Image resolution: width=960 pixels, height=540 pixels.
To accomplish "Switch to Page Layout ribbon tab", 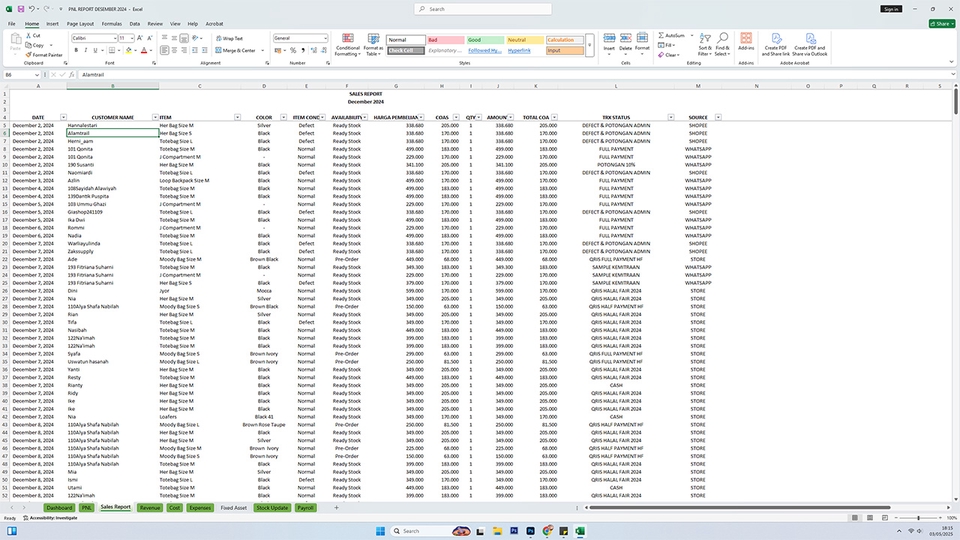I will [80, 24].
